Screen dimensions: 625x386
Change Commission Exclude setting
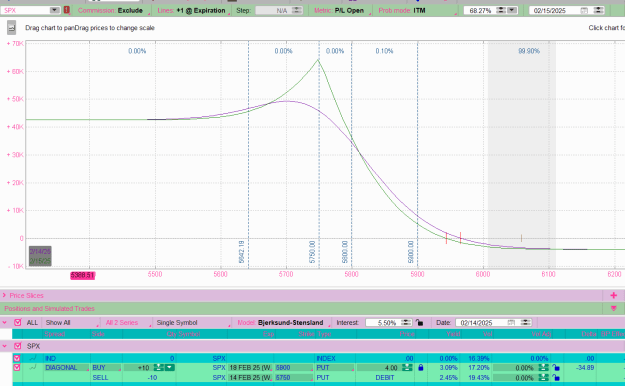114,10
